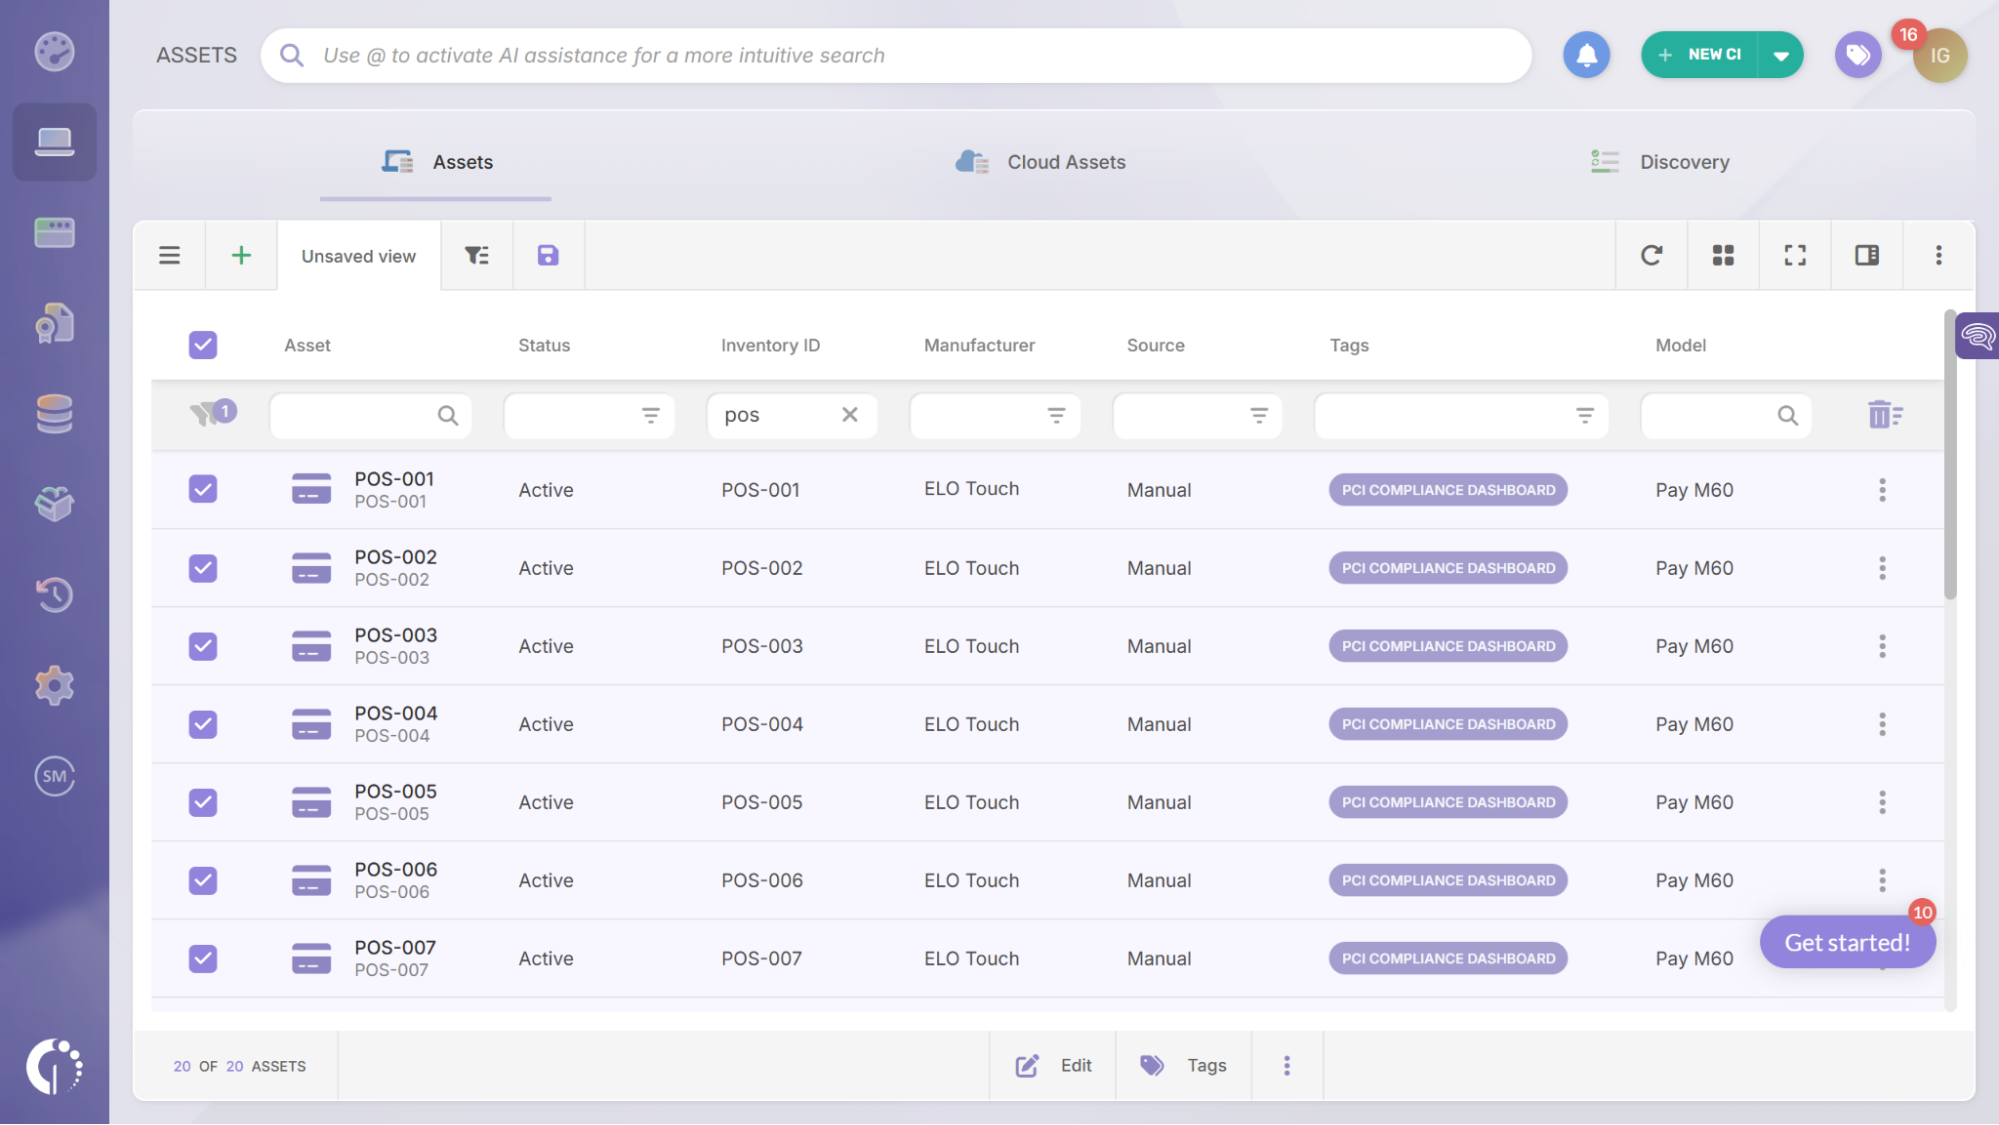
Task: Click the PCI COMPLIANCE DASHBOARD tag on POS-001
Action: (x=1447, y=489)
